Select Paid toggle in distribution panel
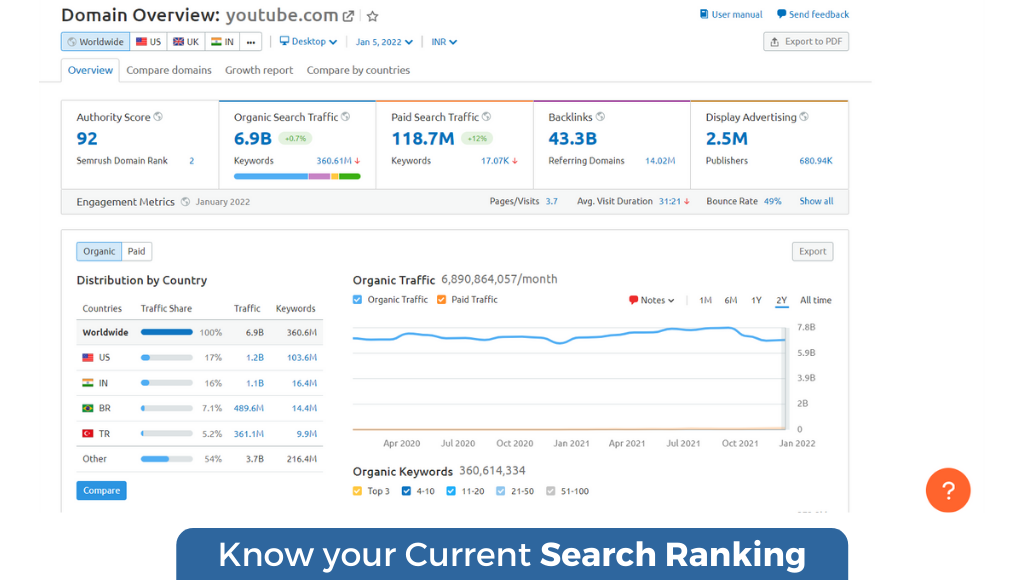The width and height of the screenshot is (1024, 580). click(136, 251)
